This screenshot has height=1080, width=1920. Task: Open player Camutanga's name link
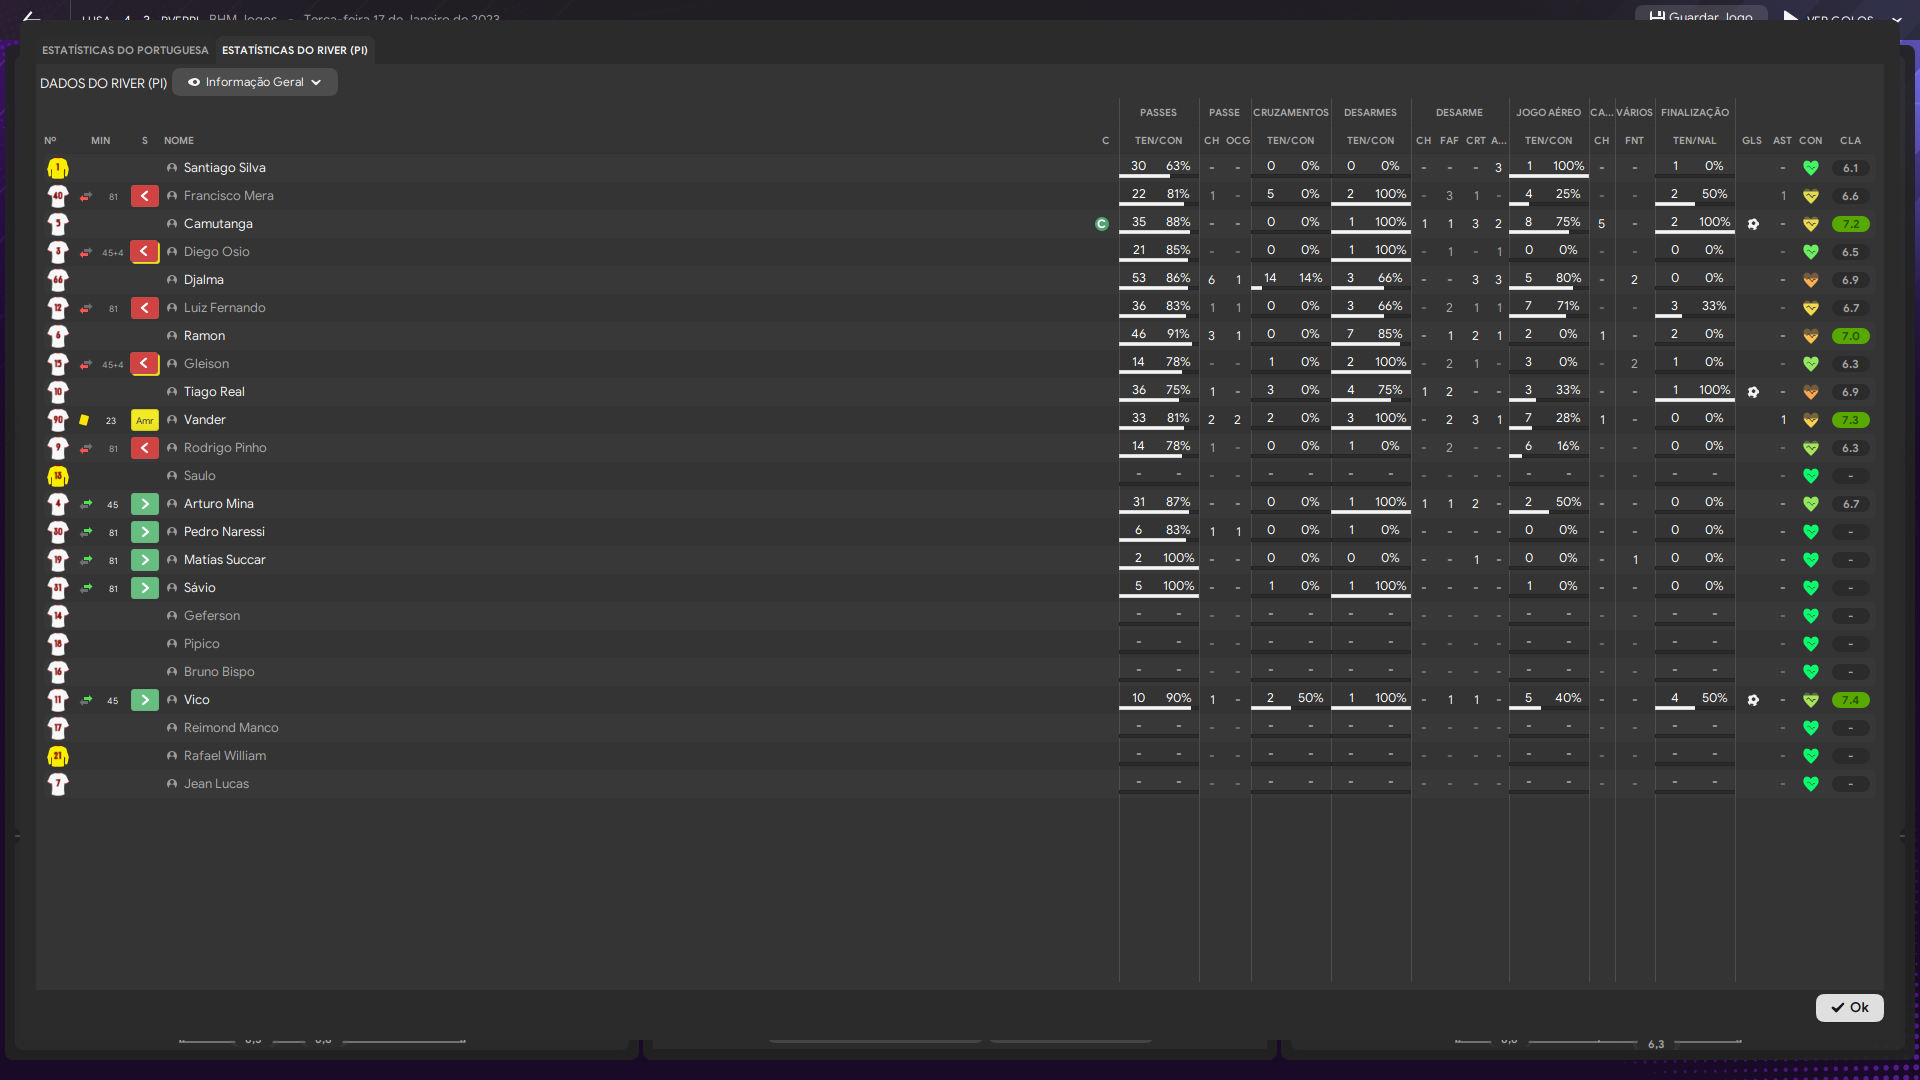click(218, 224)
